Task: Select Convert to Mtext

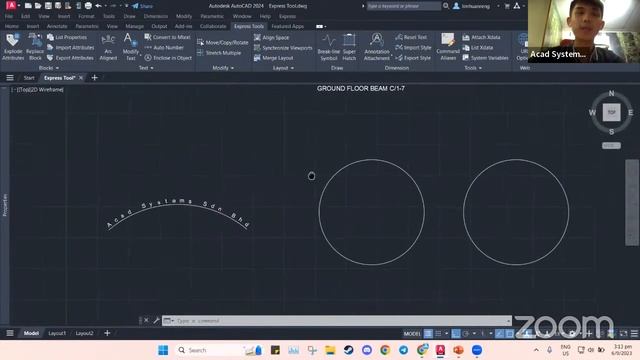Action: tap(168, 37)
